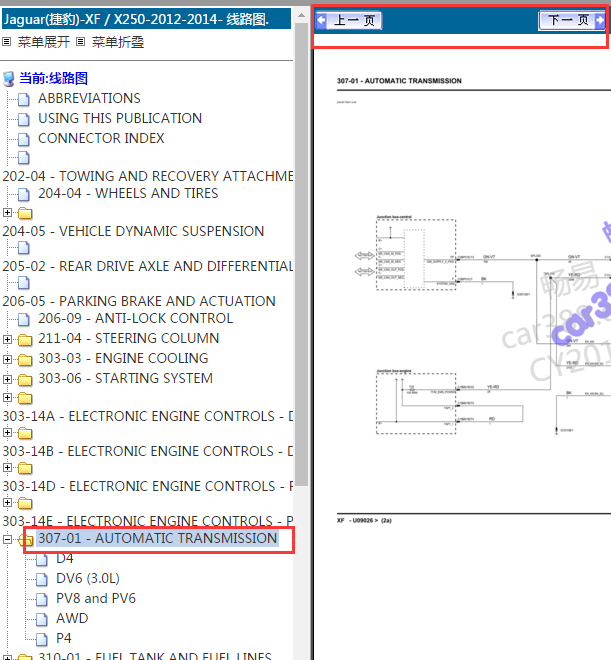
Task: Click the computer icon beside 当前:线路图
Action: [8, 79]
